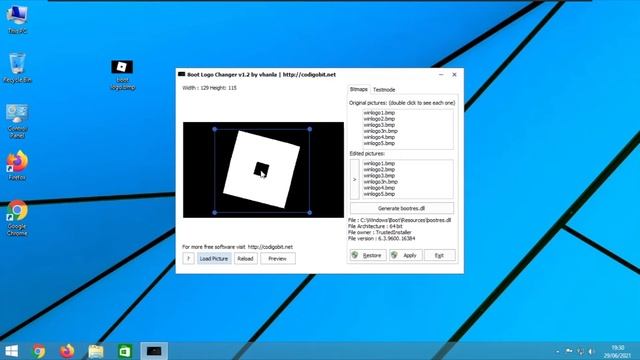This screenshot has height=360, width=640.
Task: Click the top-right selection handle
Action: point(310,129)
